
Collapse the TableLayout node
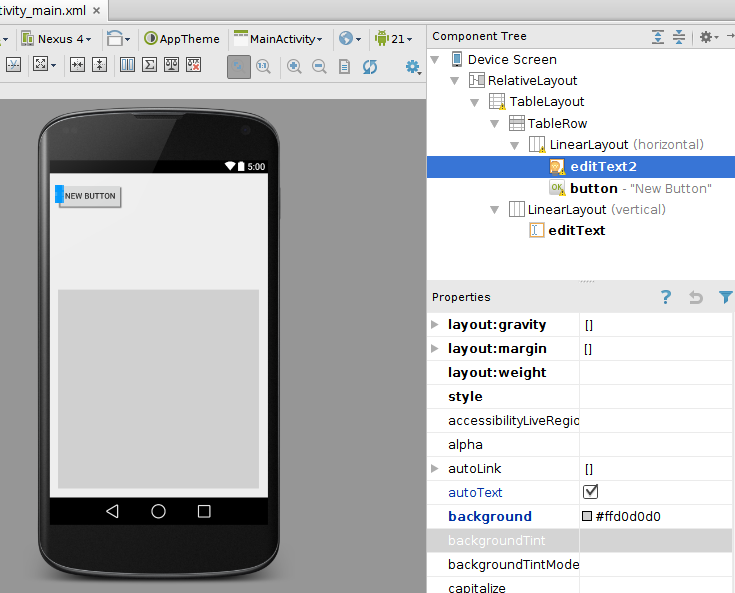coord(475,102)
